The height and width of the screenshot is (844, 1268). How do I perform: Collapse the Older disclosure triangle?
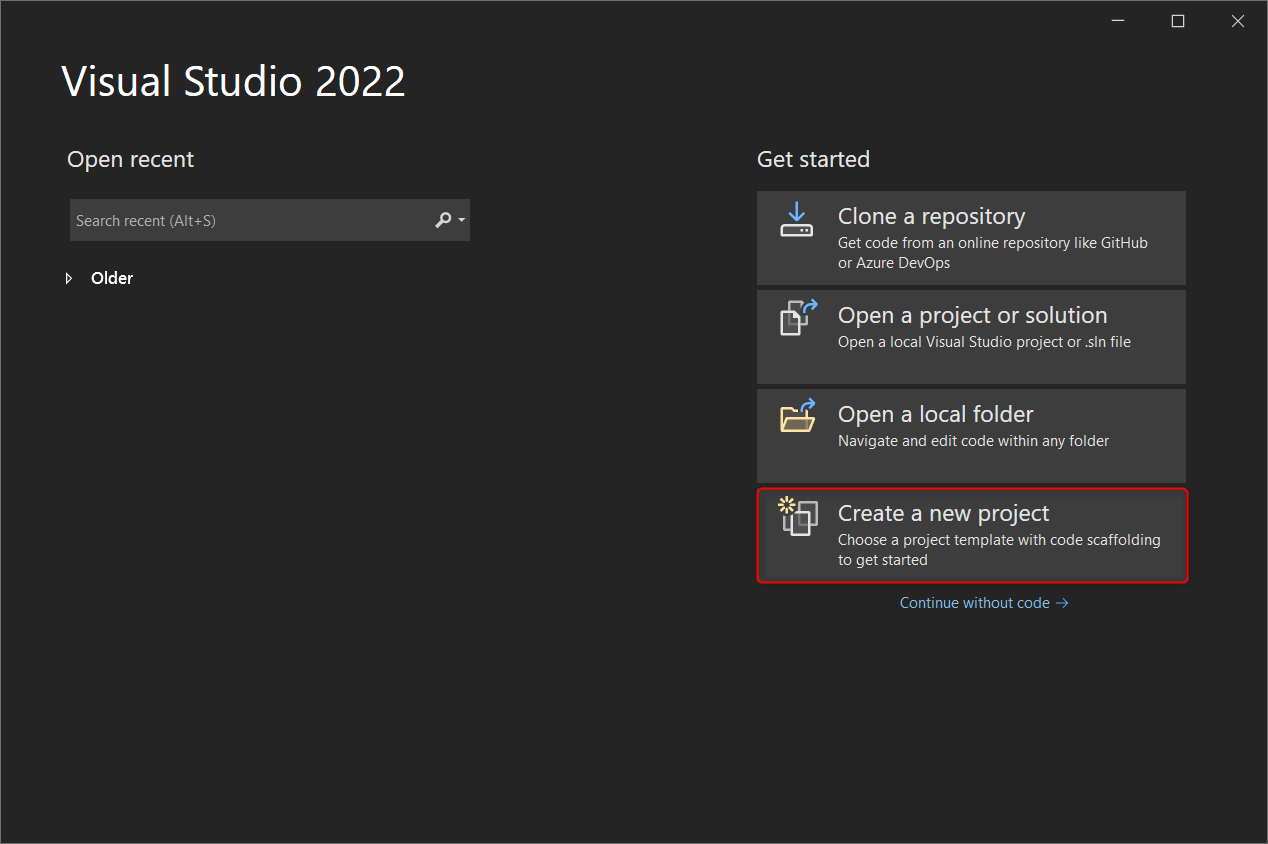tap(68, 278)
